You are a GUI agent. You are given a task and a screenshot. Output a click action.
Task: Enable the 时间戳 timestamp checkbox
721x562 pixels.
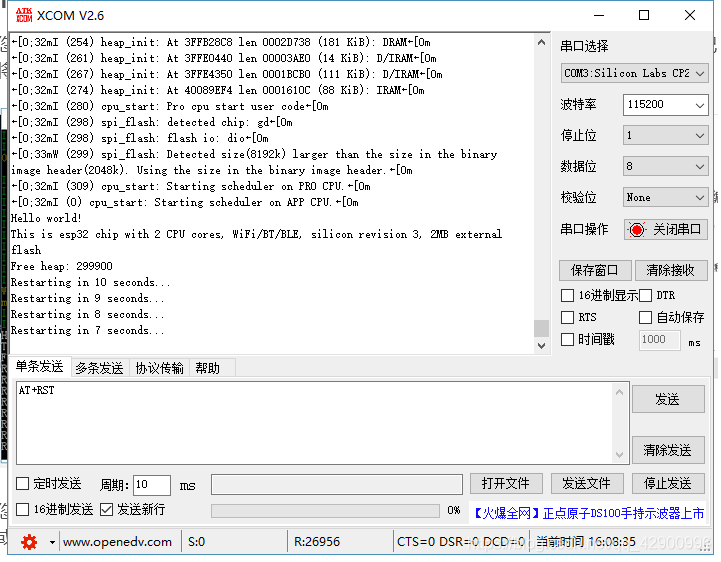click(567, 340)
